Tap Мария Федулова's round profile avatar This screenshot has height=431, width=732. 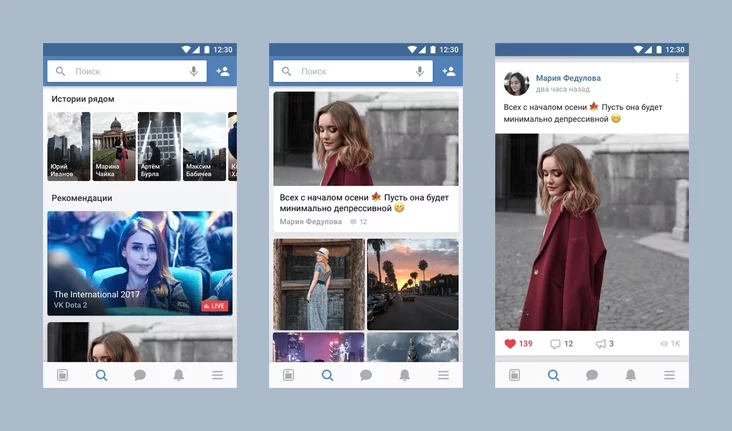[516, 83]
